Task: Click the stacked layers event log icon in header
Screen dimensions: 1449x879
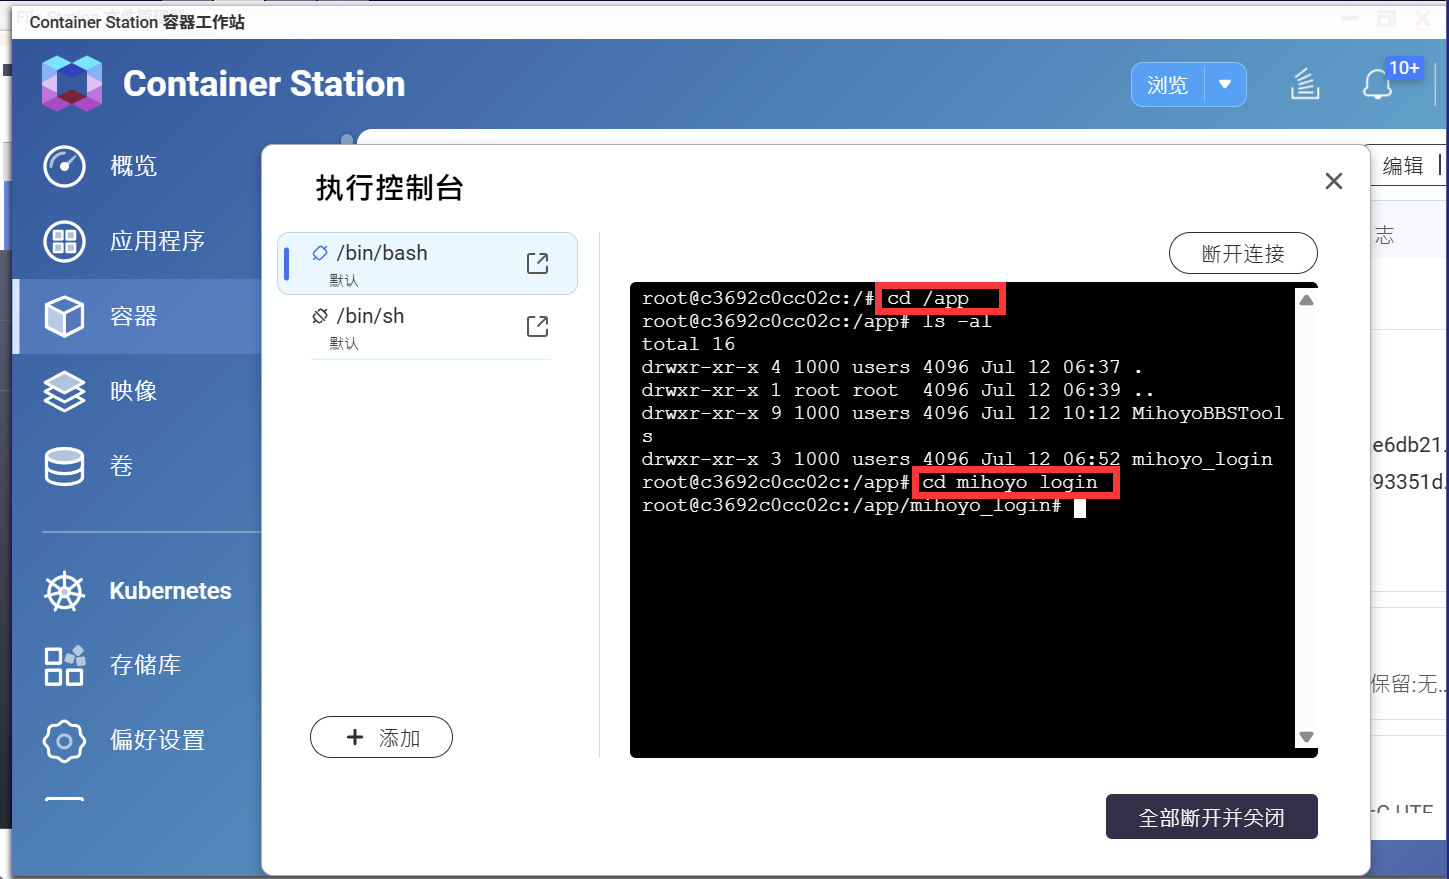Action: click(1305, 84)
